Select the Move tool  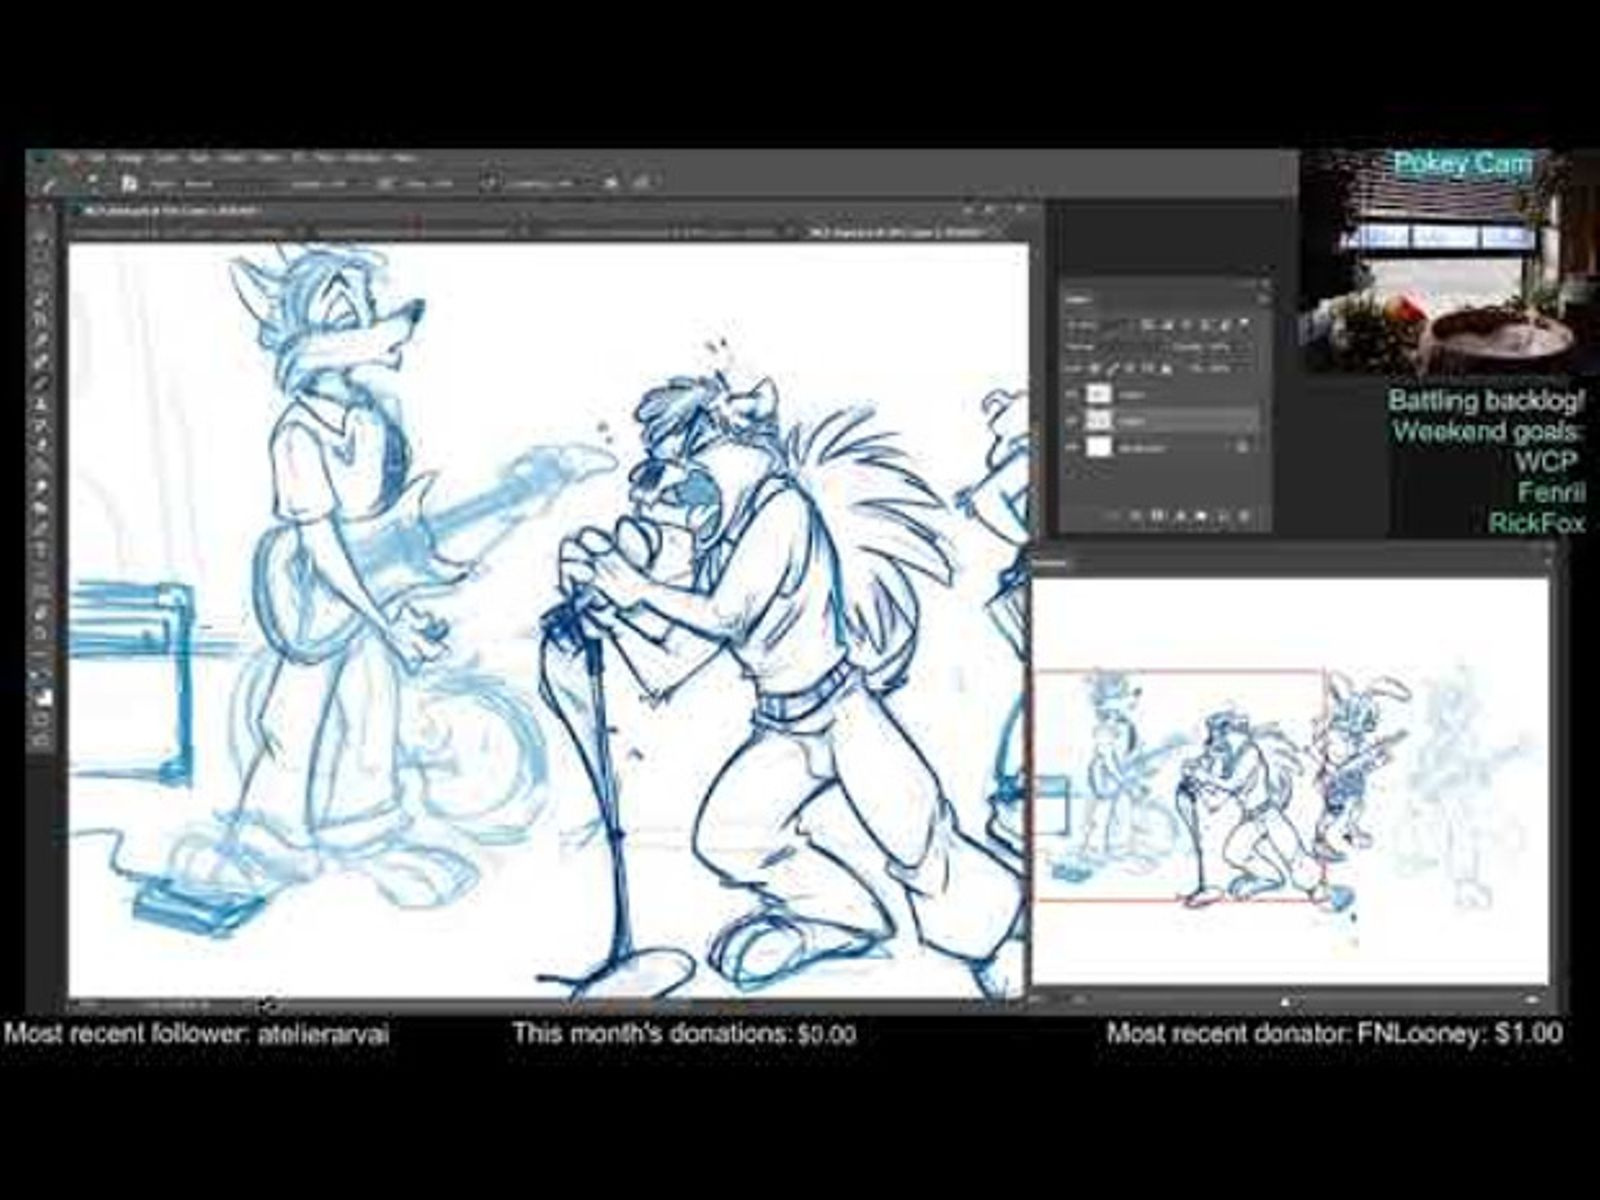42,238
